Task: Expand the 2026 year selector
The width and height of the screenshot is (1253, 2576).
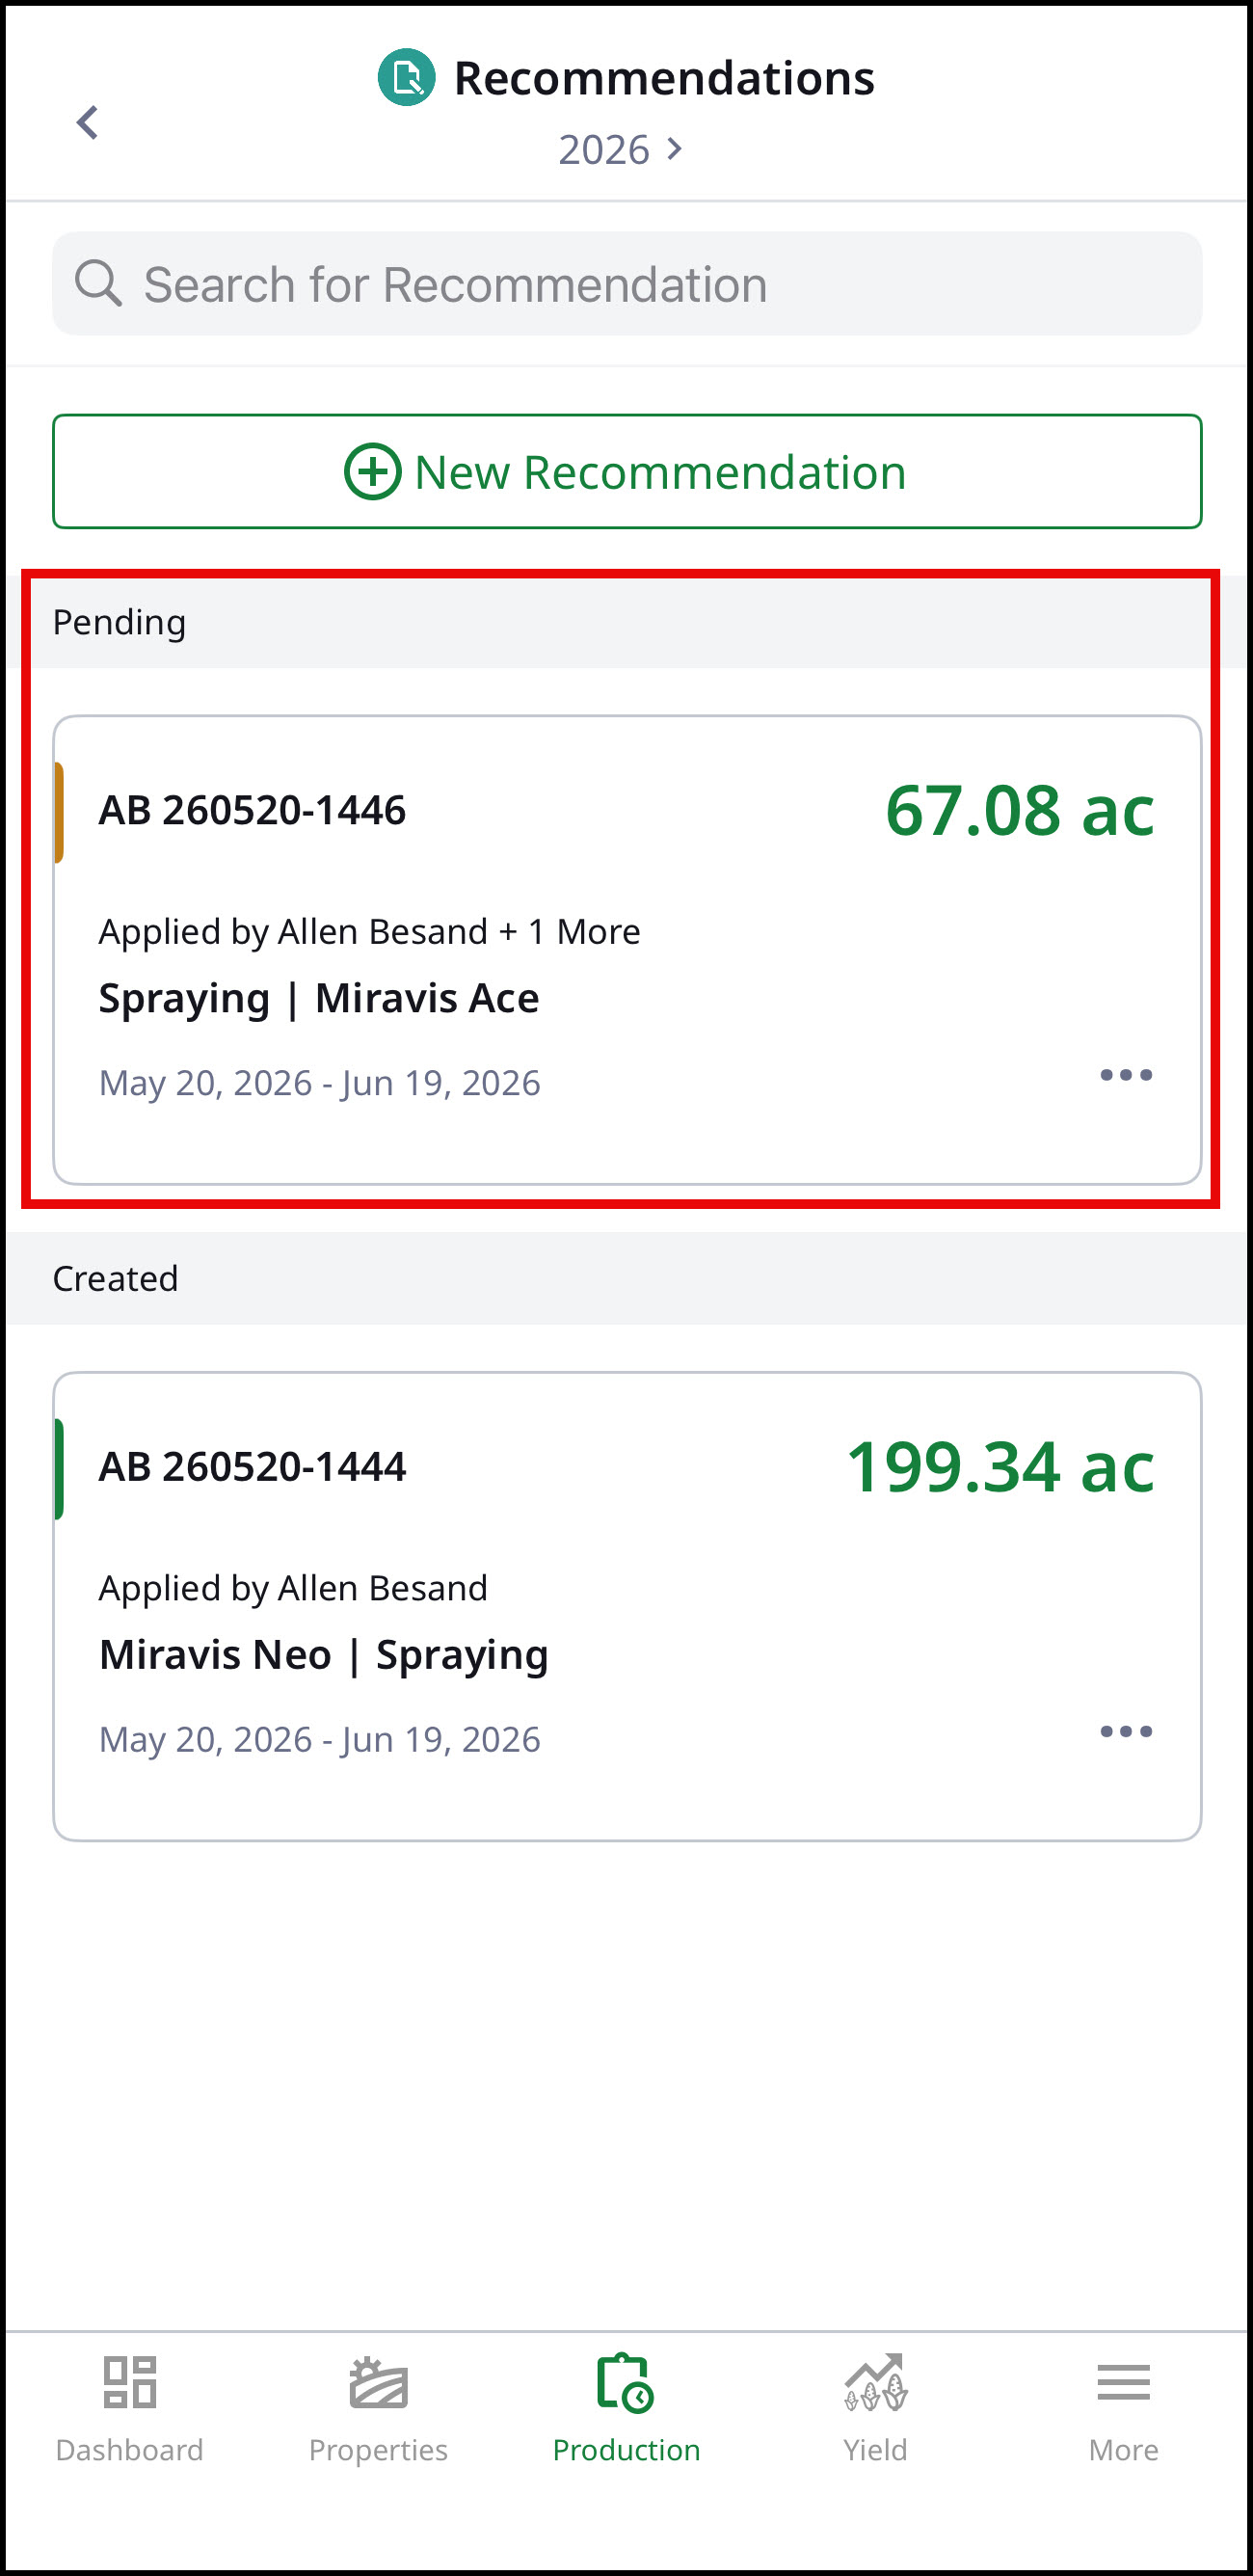Action: [x=621, y=150]
